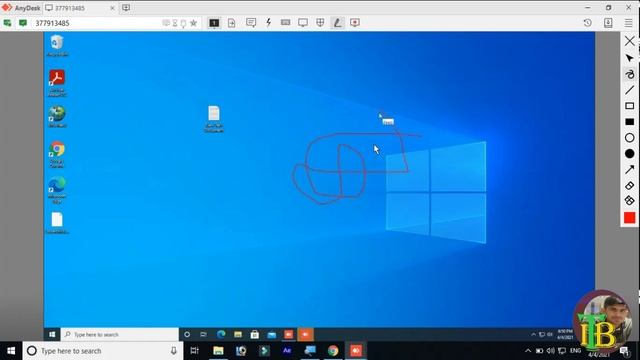The width and height of the screenshot is (640, 360).
Task: Open the lightning bolt actions menu
Action: coord(268,23)
